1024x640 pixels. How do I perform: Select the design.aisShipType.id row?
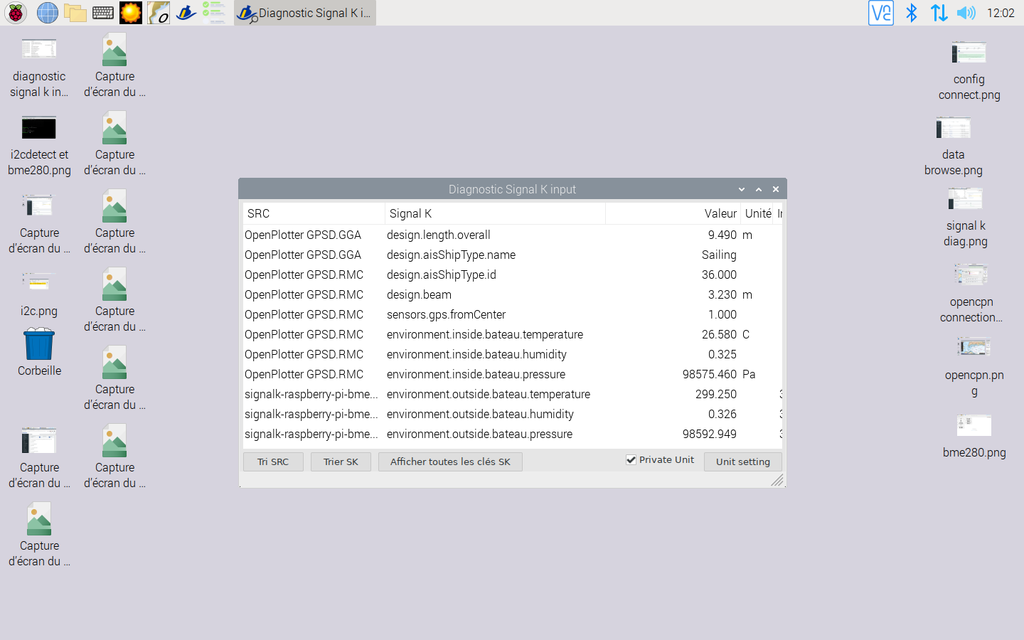point(512,275)
